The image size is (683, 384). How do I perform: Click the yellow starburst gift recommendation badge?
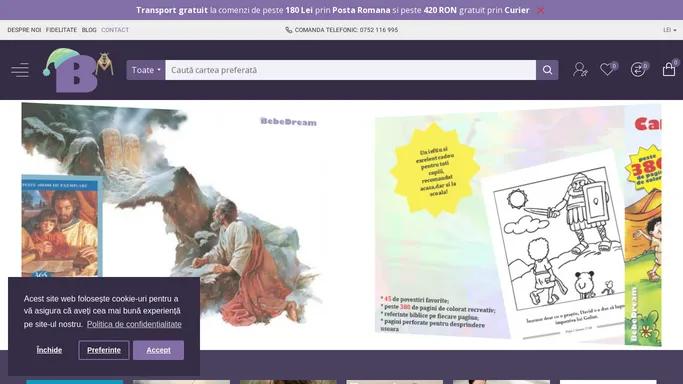point(435,170)
